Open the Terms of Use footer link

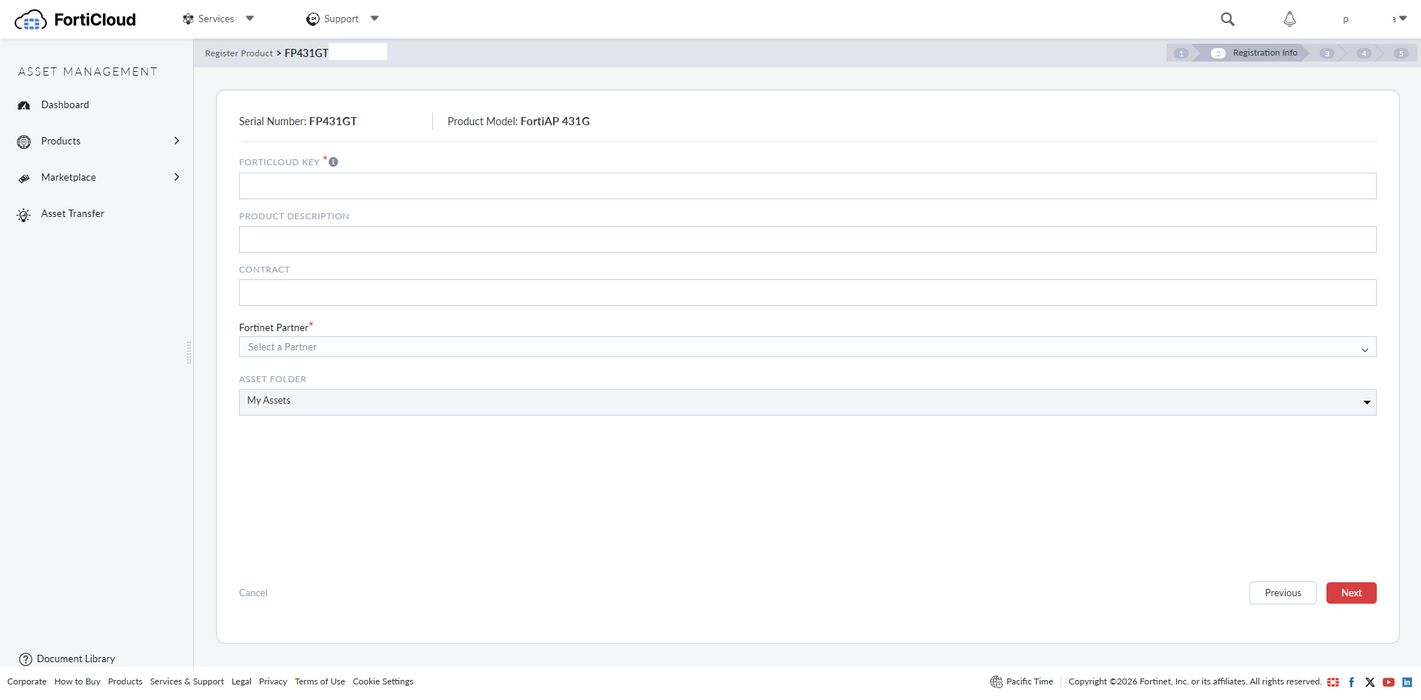click(x=320, y=682)
